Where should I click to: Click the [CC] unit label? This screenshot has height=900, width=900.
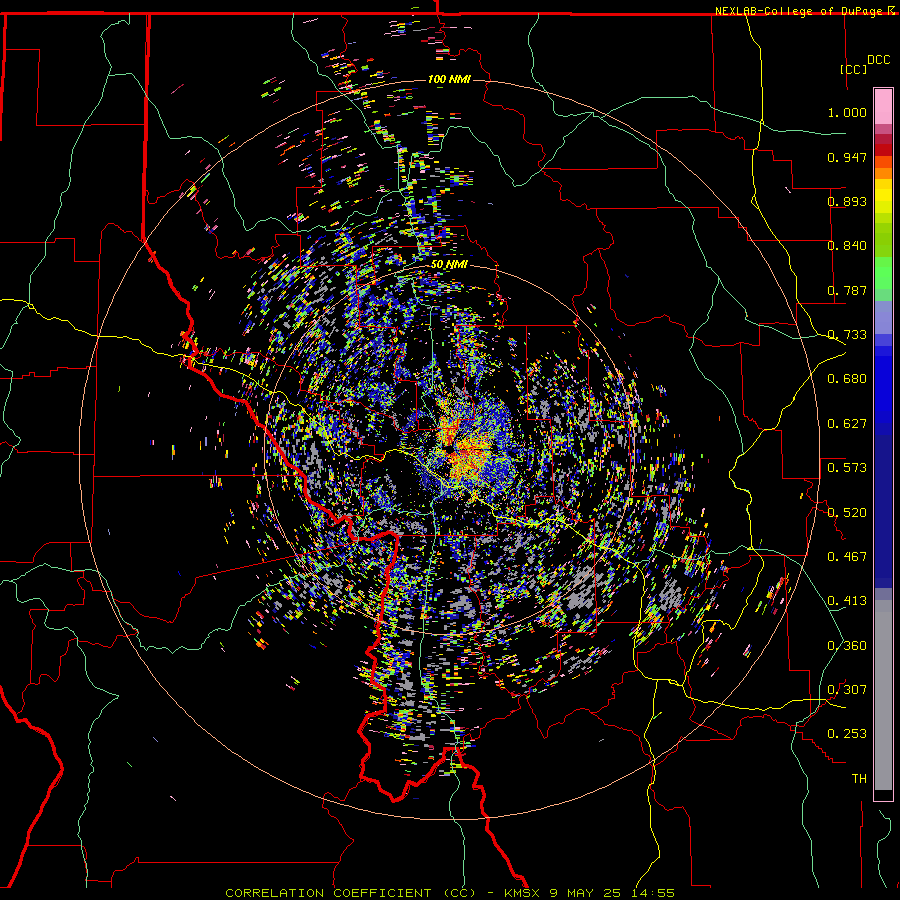pyautogui.click(x=853, y=69)
